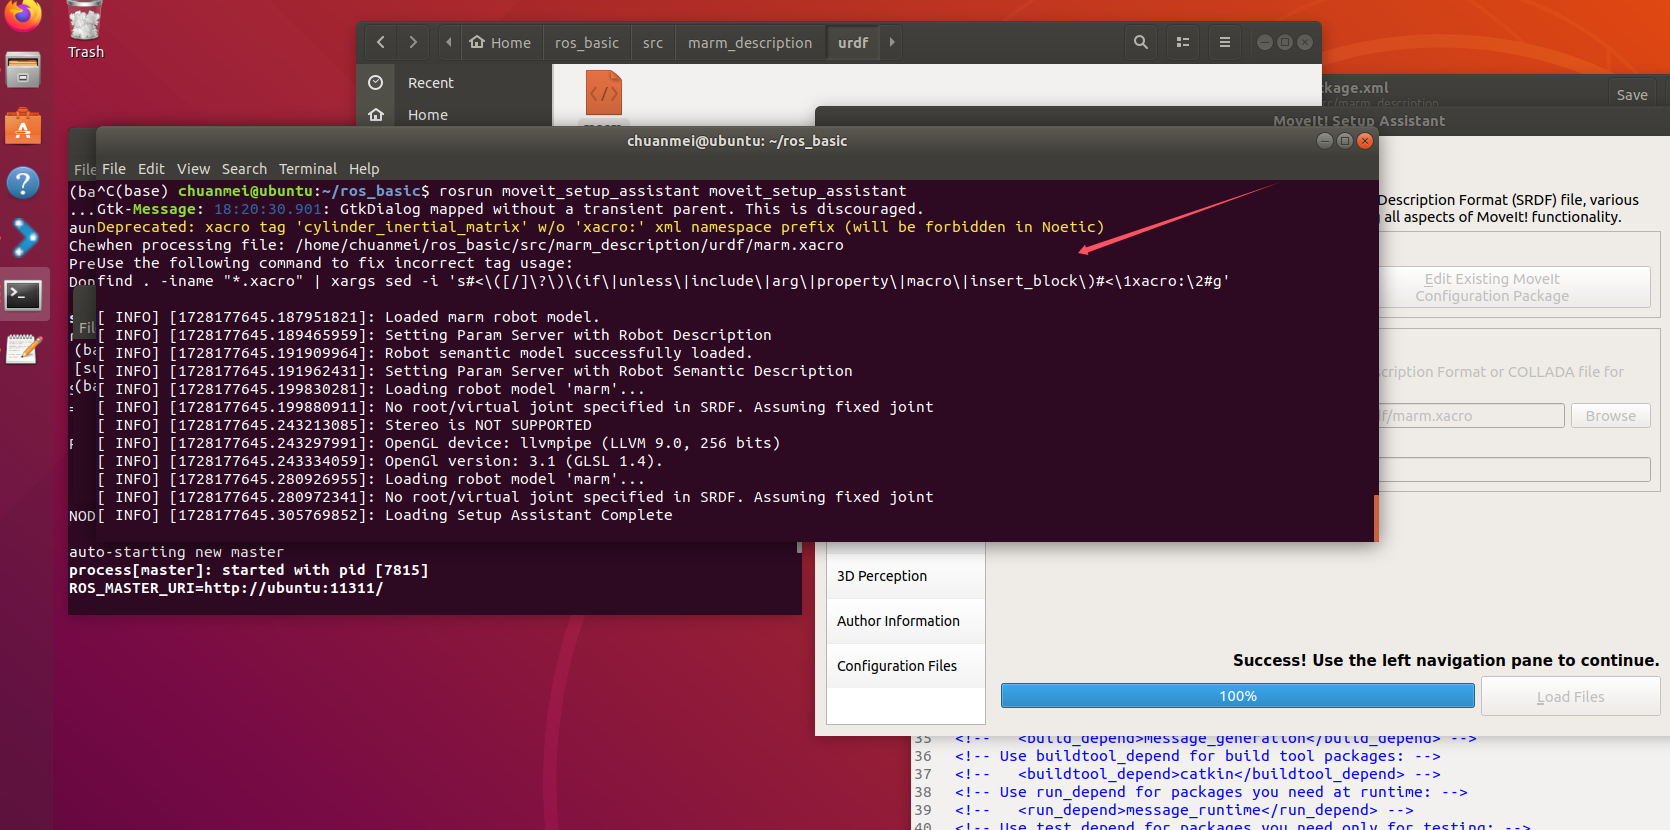Select Author Information in navigation pane
The height and width of the screenshot is (830, 1670).
point(906,621)
